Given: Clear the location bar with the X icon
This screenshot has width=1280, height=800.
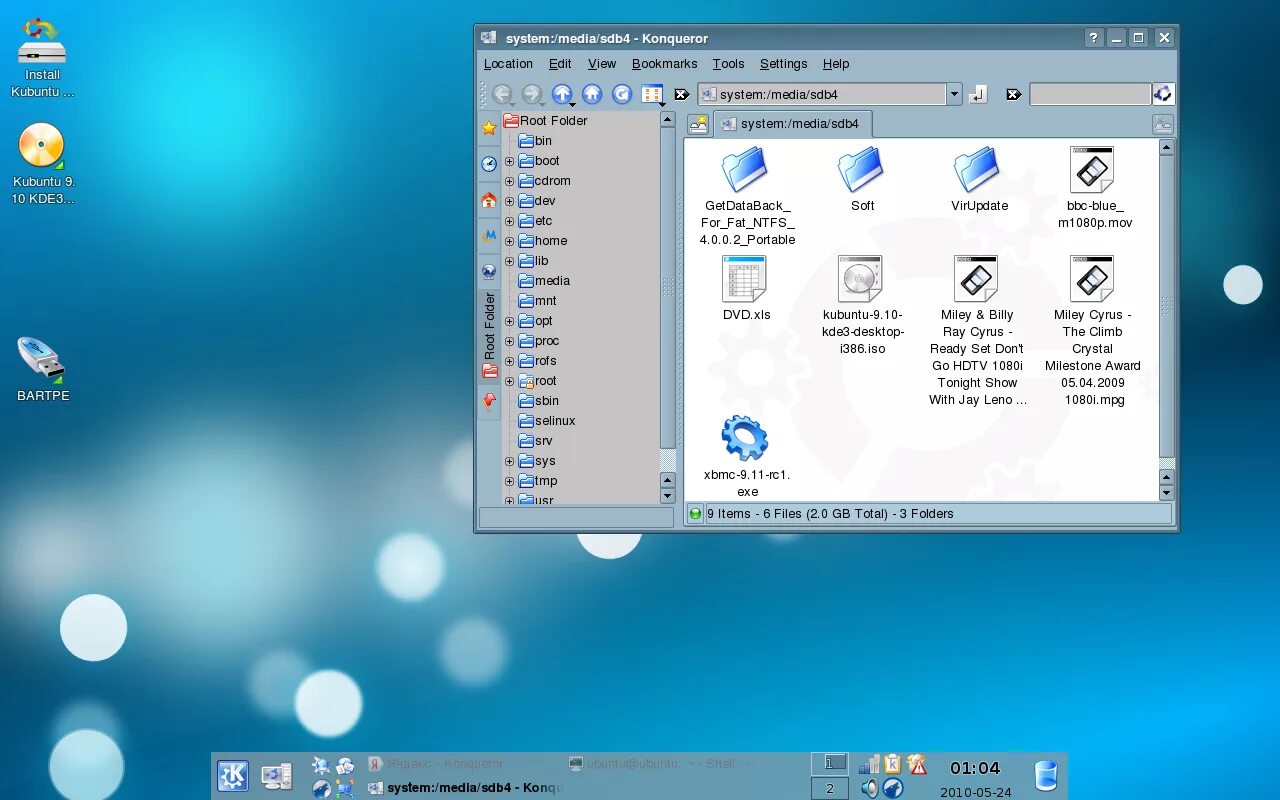Looking at the screenshot, I should coord(682,94).
